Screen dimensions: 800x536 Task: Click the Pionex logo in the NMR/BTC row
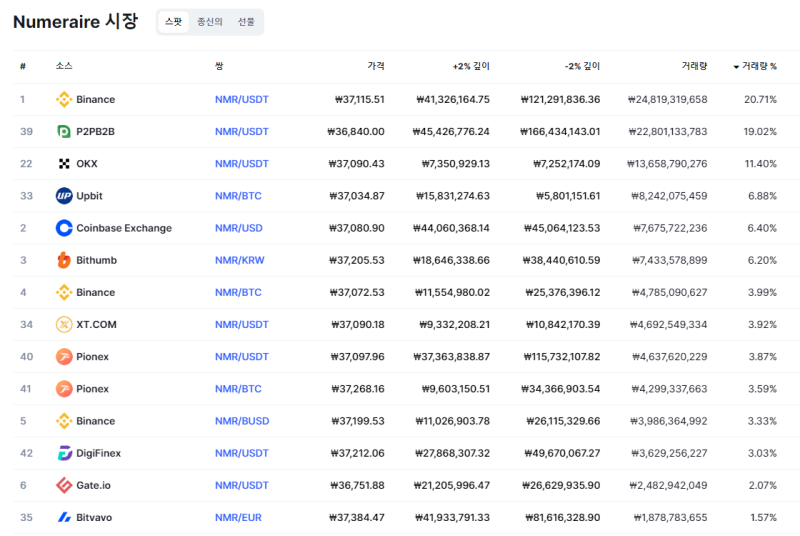[x=64, y=389]
